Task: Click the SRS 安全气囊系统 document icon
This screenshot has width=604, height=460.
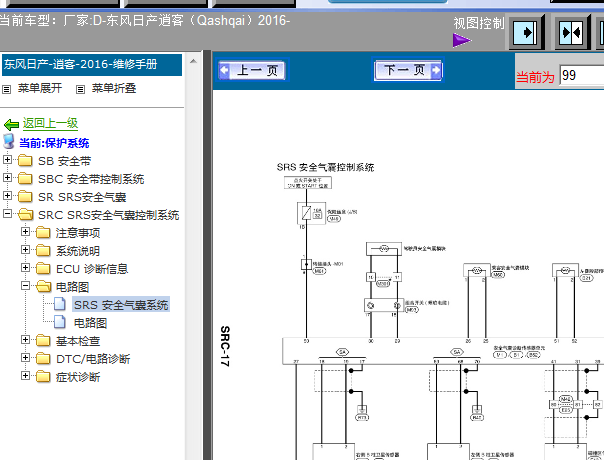Action: pyautogui.click(x=60, y=304)
